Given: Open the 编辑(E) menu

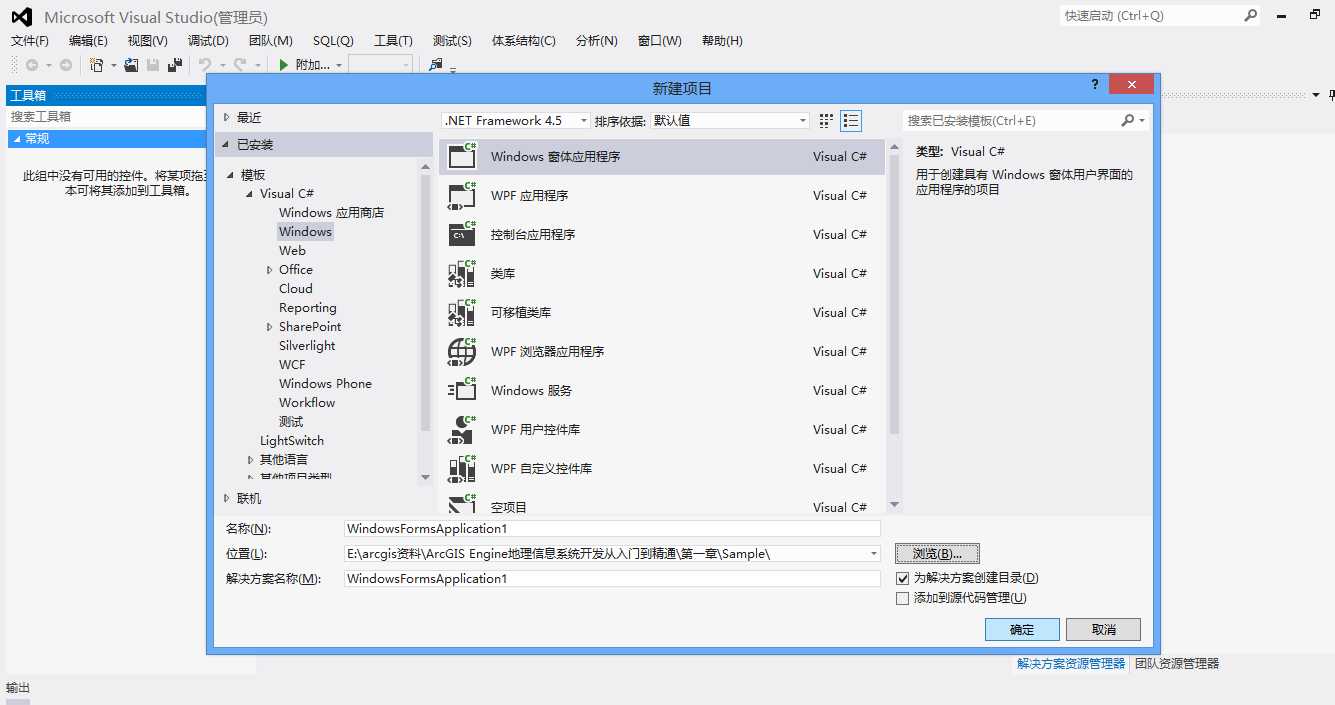Looking at the screenshot, I should [88, 40].
